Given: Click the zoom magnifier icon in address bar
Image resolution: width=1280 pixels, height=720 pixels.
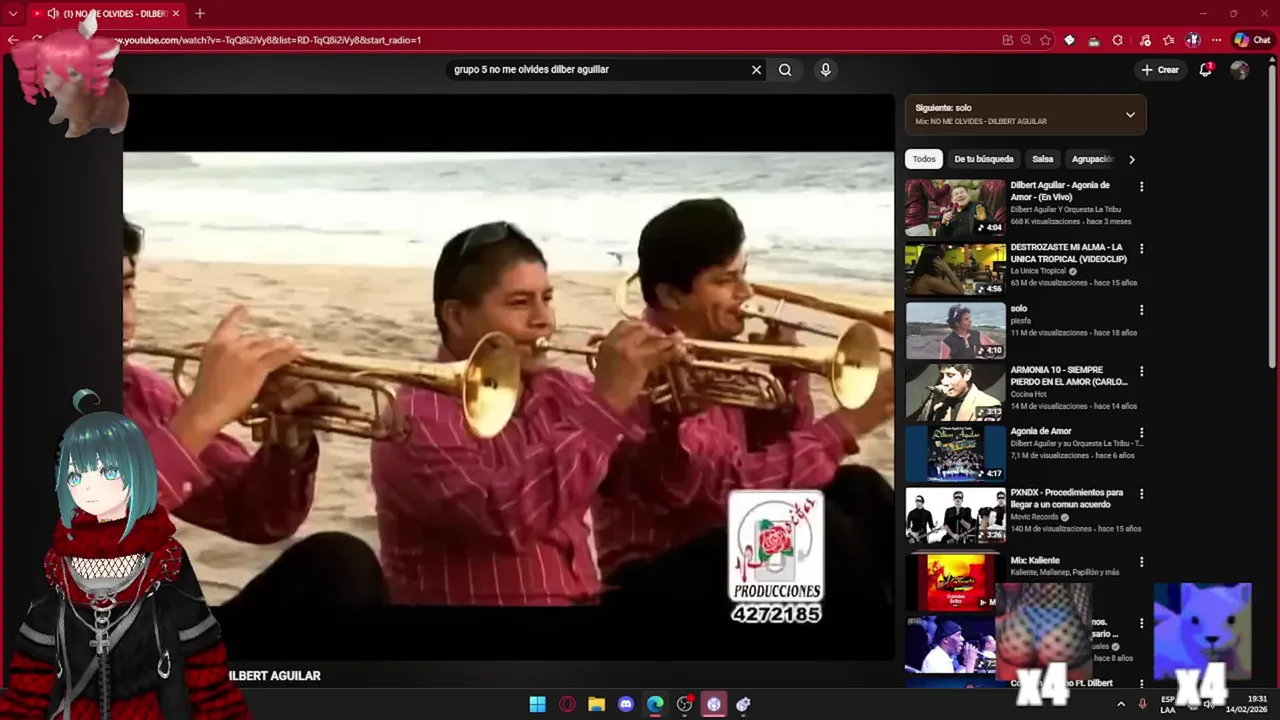Looking at the screenshot, I should point(1026,41).
